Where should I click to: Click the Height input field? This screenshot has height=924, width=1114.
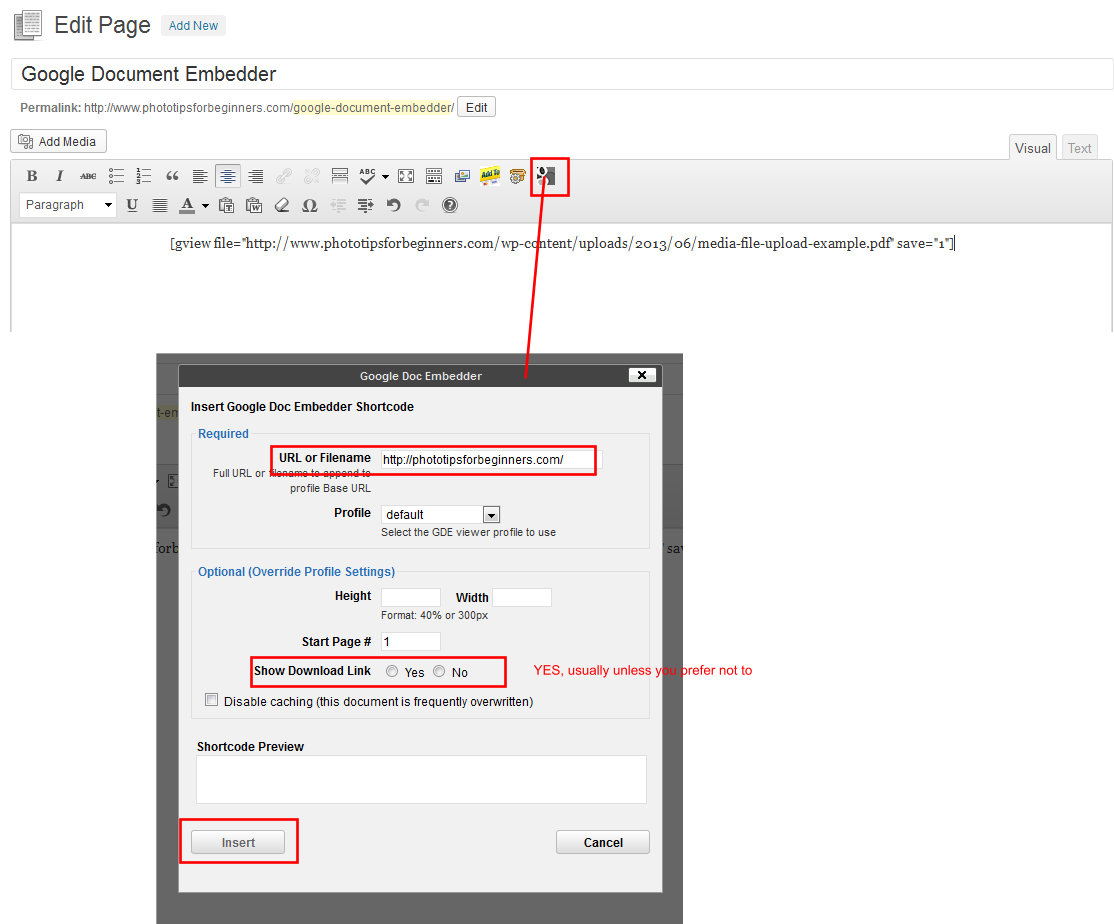click(x=411, y=597)
